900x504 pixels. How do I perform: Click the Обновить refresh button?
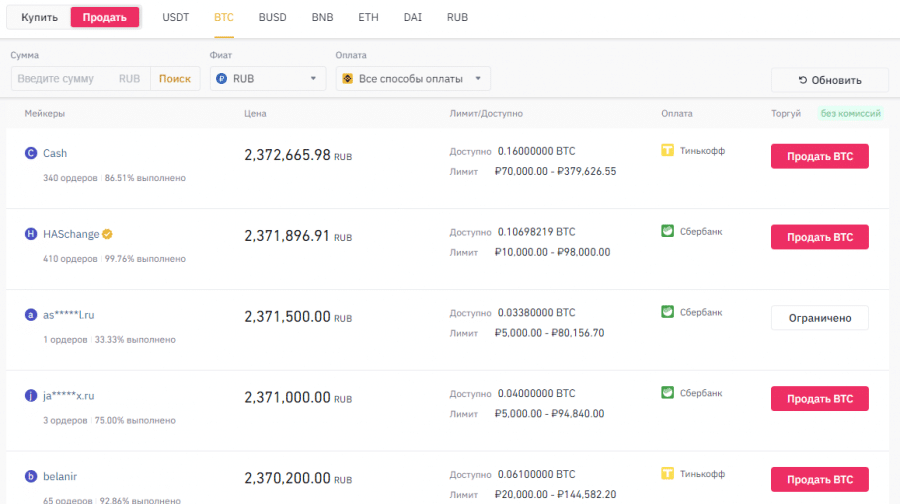[x=830, y=80]
